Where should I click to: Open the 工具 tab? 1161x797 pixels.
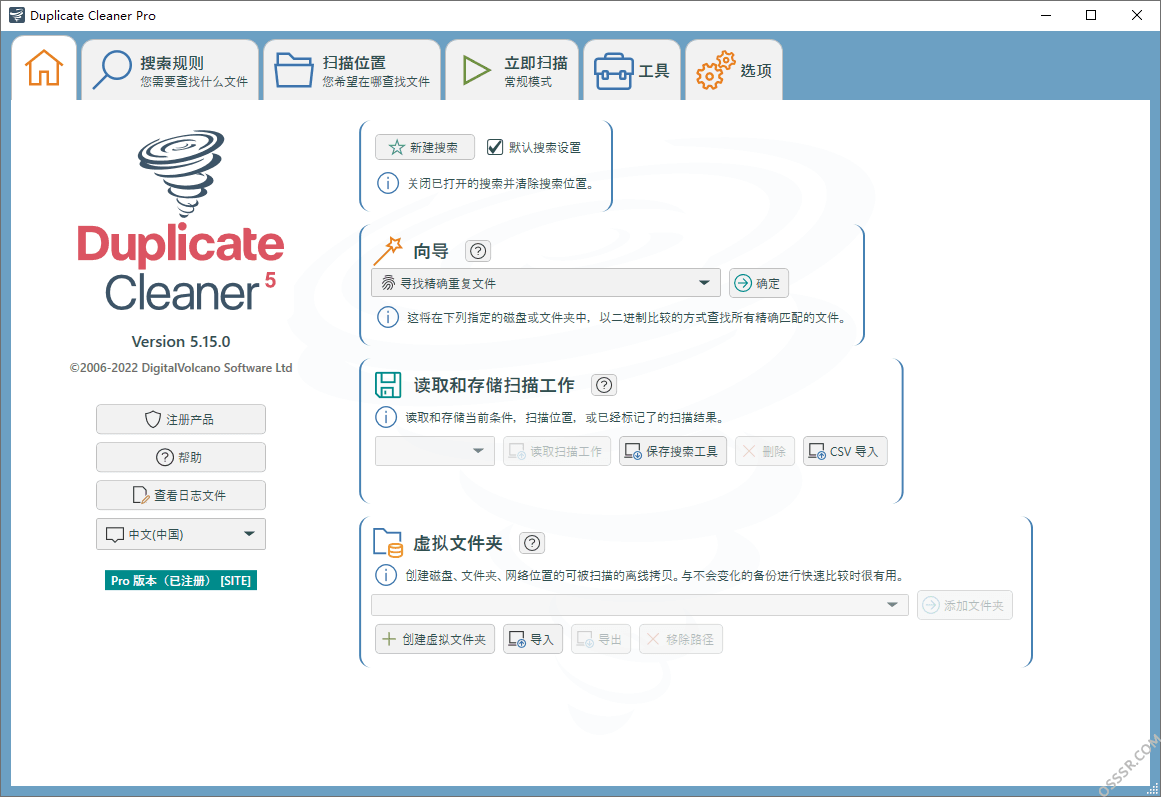click(632, 70)
